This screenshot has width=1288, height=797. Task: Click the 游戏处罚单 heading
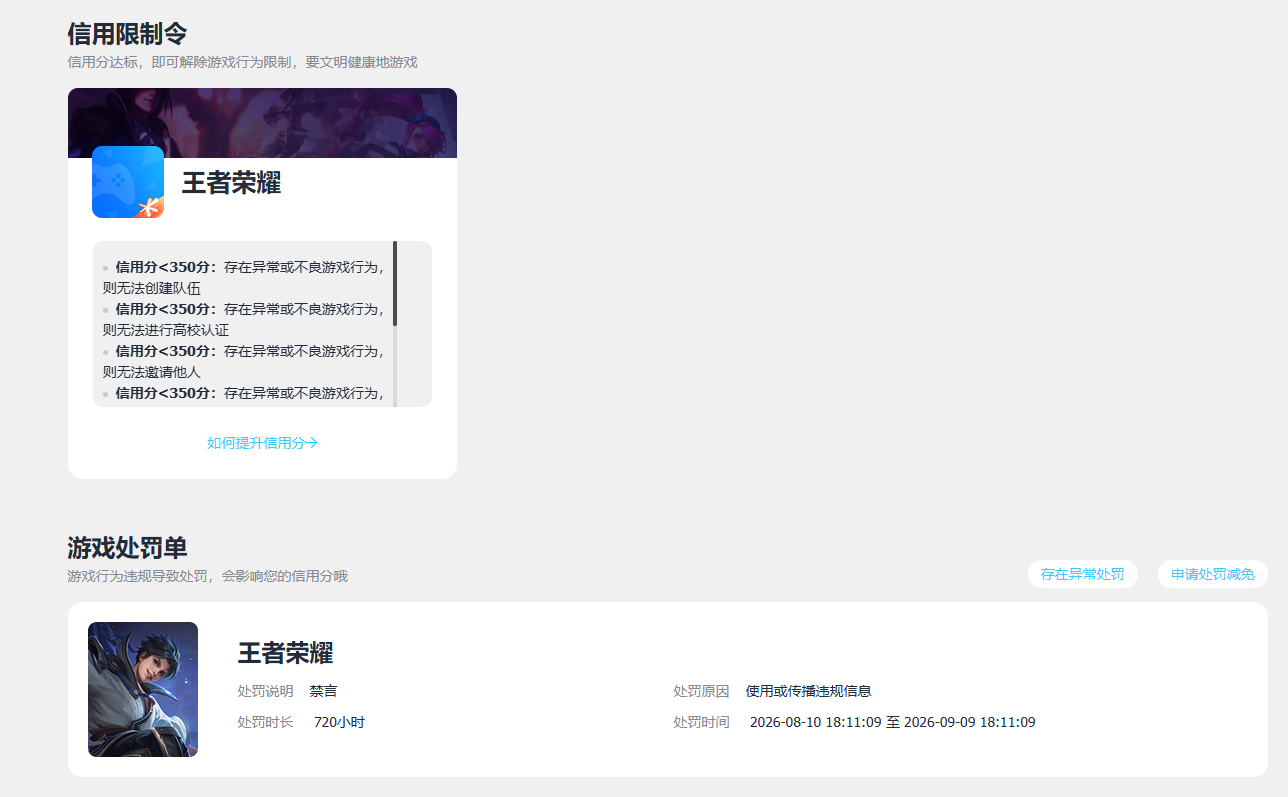127,548
